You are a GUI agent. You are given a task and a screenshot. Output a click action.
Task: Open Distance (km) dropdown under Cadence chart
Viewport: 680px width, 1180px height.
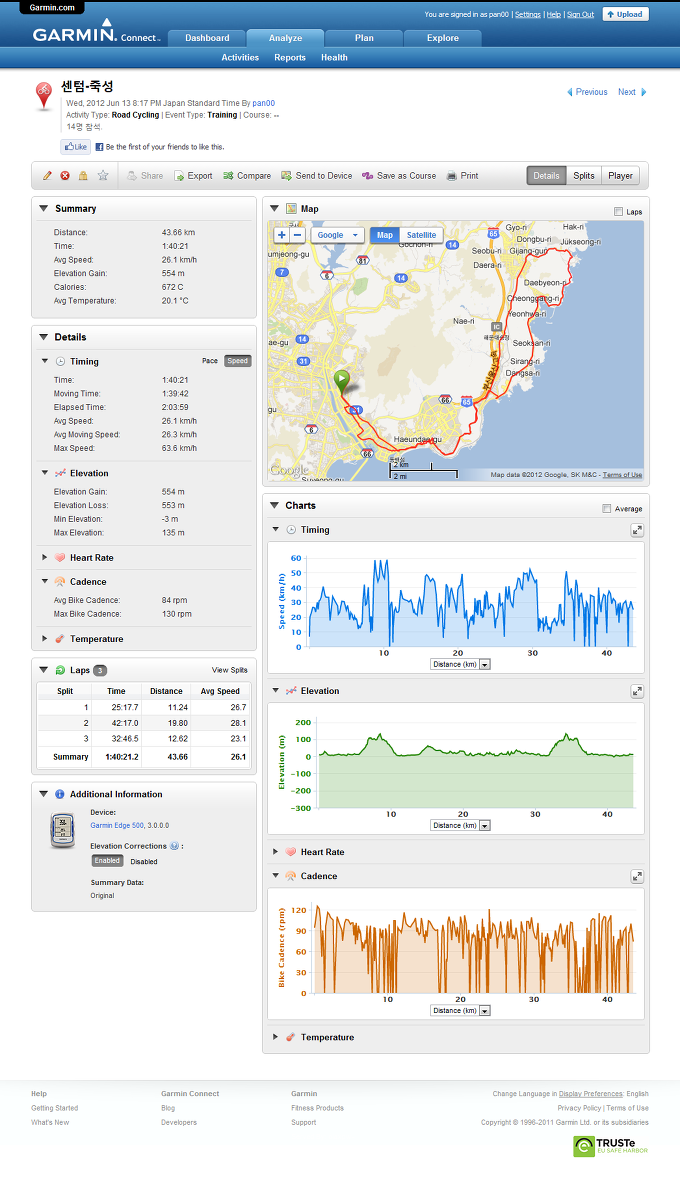coord(460,1011)
